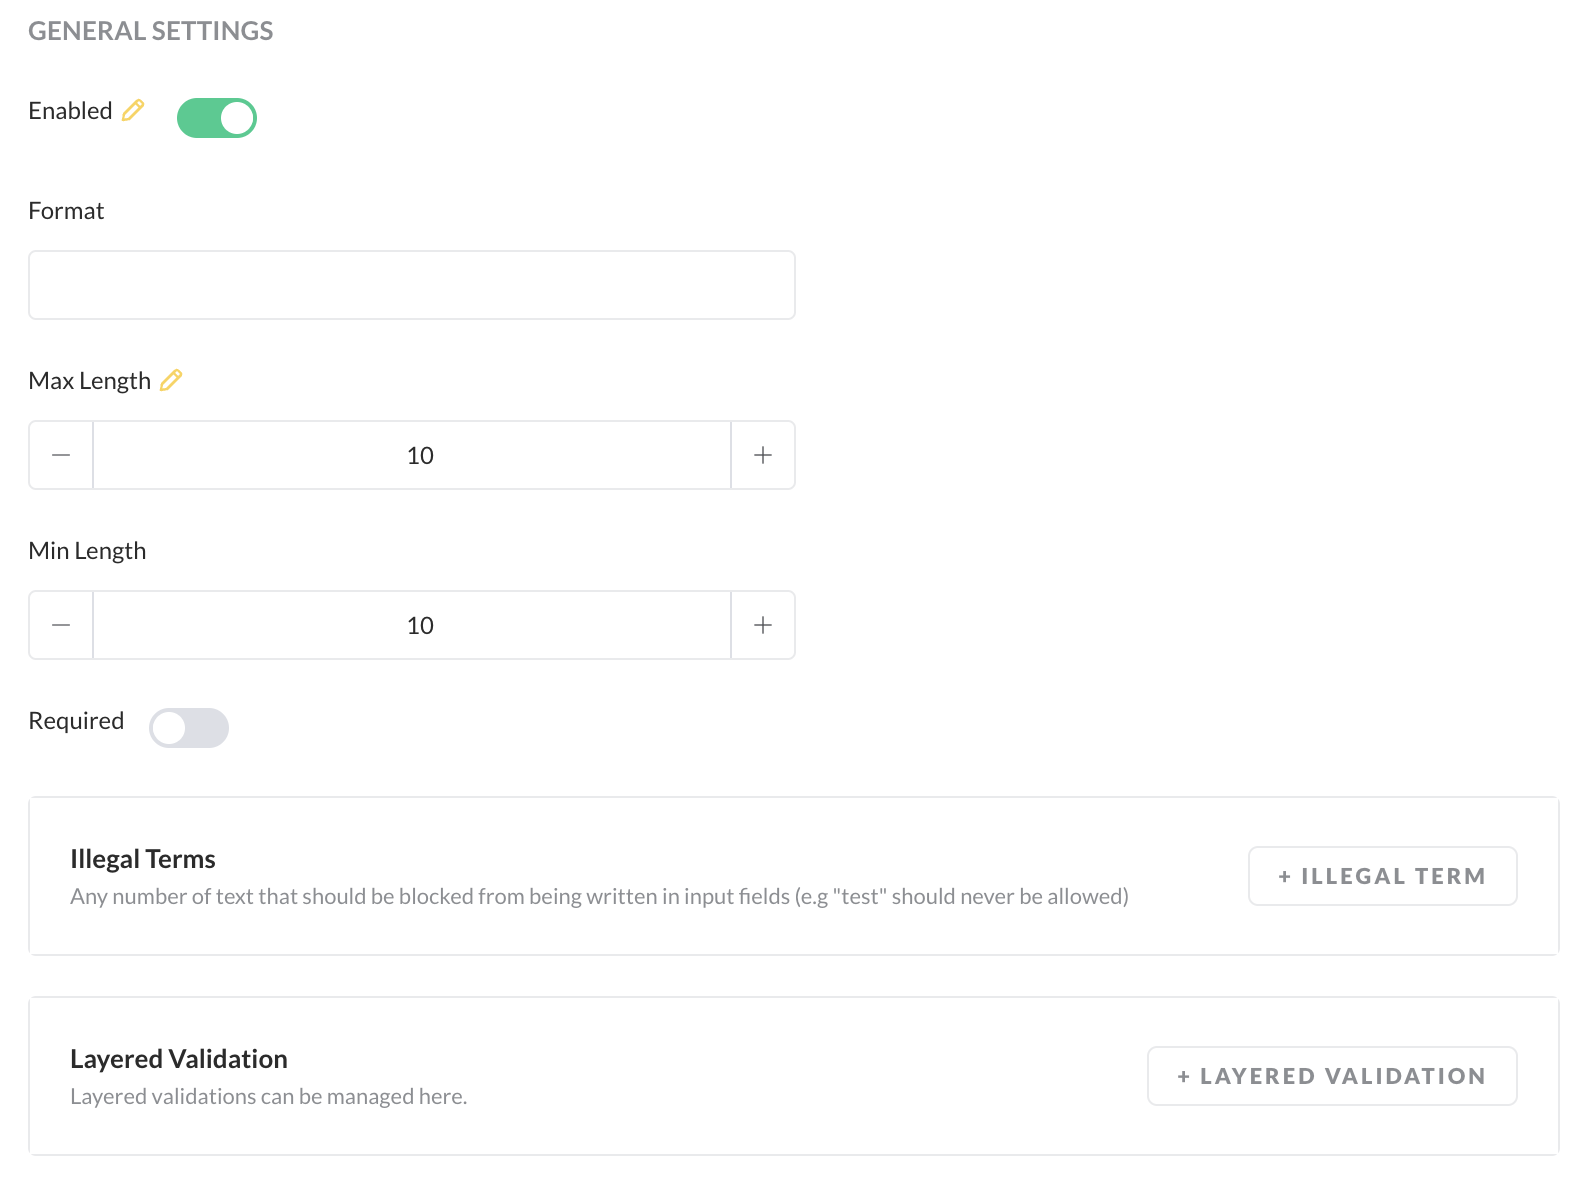Add a new layered validation
Screen dimensions: 1588x1198
click(1331, 1076)
